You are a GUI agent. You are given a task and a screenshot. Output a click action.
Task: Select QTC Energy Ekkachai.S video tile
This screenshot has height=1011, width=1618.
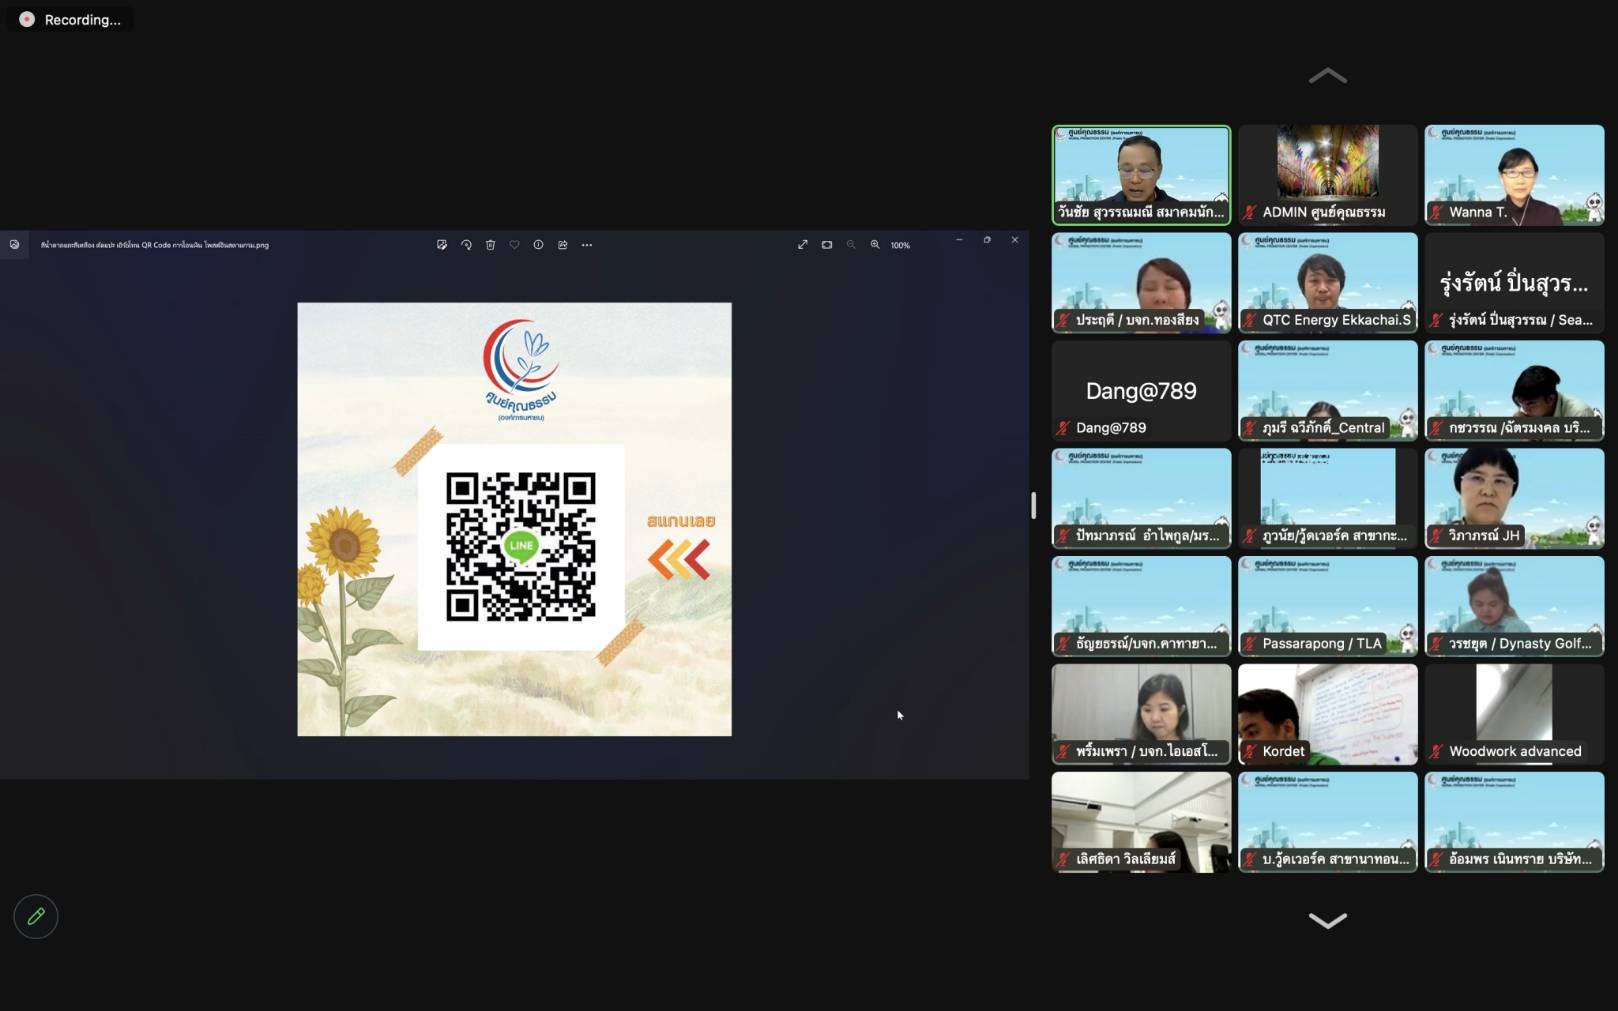click(x=1328, y=283)
